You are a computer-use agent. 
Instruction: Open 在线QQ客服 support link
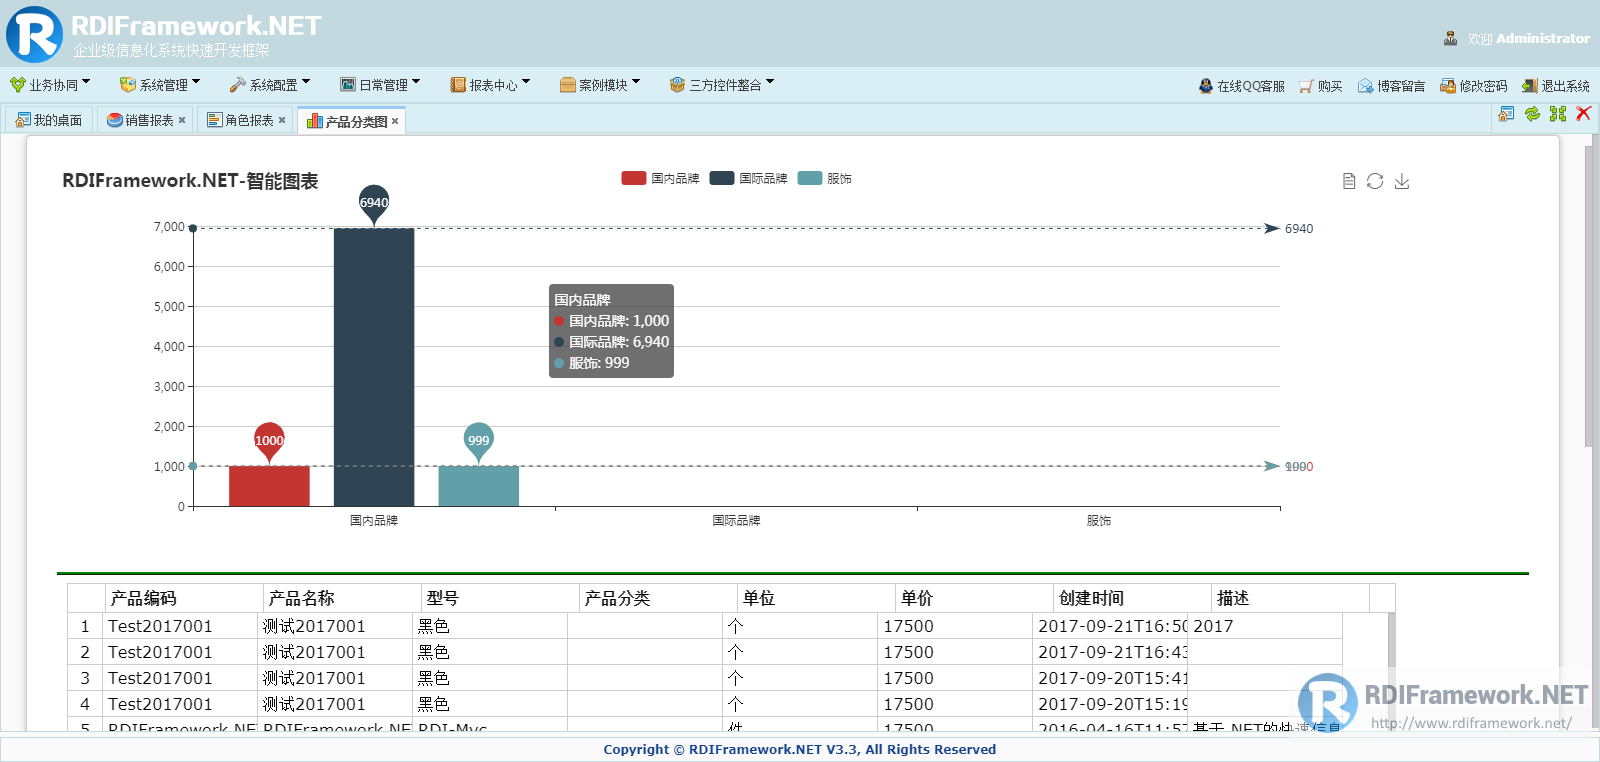[1241, 86]
